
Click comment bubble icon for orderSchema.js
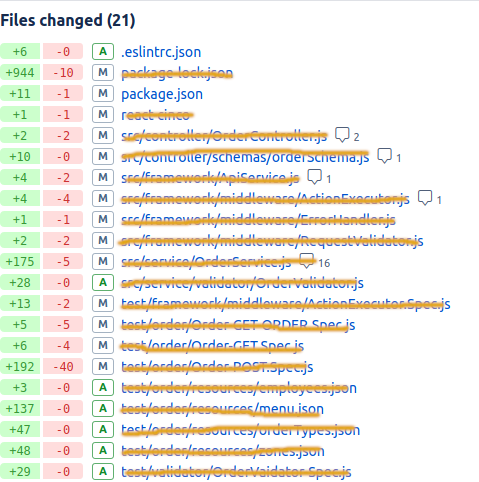384,156
